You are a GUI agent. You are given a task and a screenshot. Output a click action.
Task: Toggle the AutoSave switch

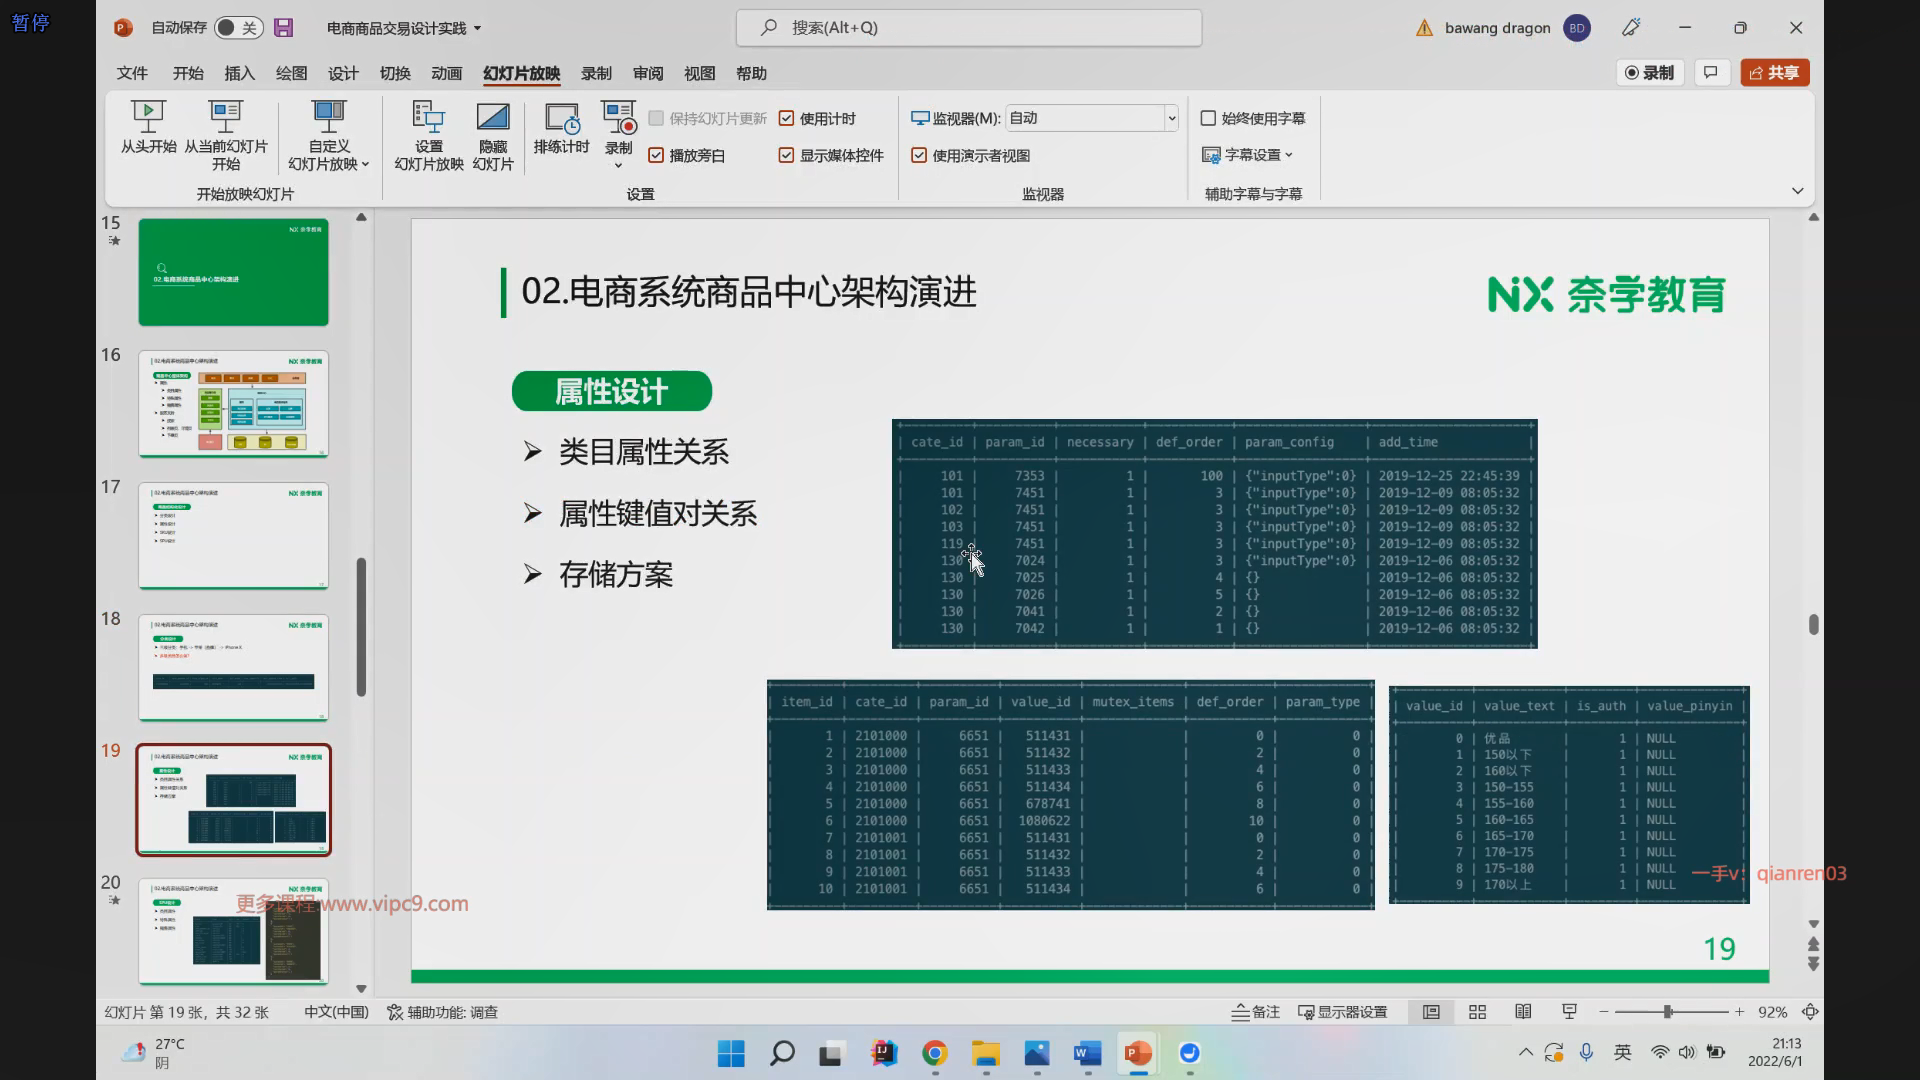pos(238,28)
